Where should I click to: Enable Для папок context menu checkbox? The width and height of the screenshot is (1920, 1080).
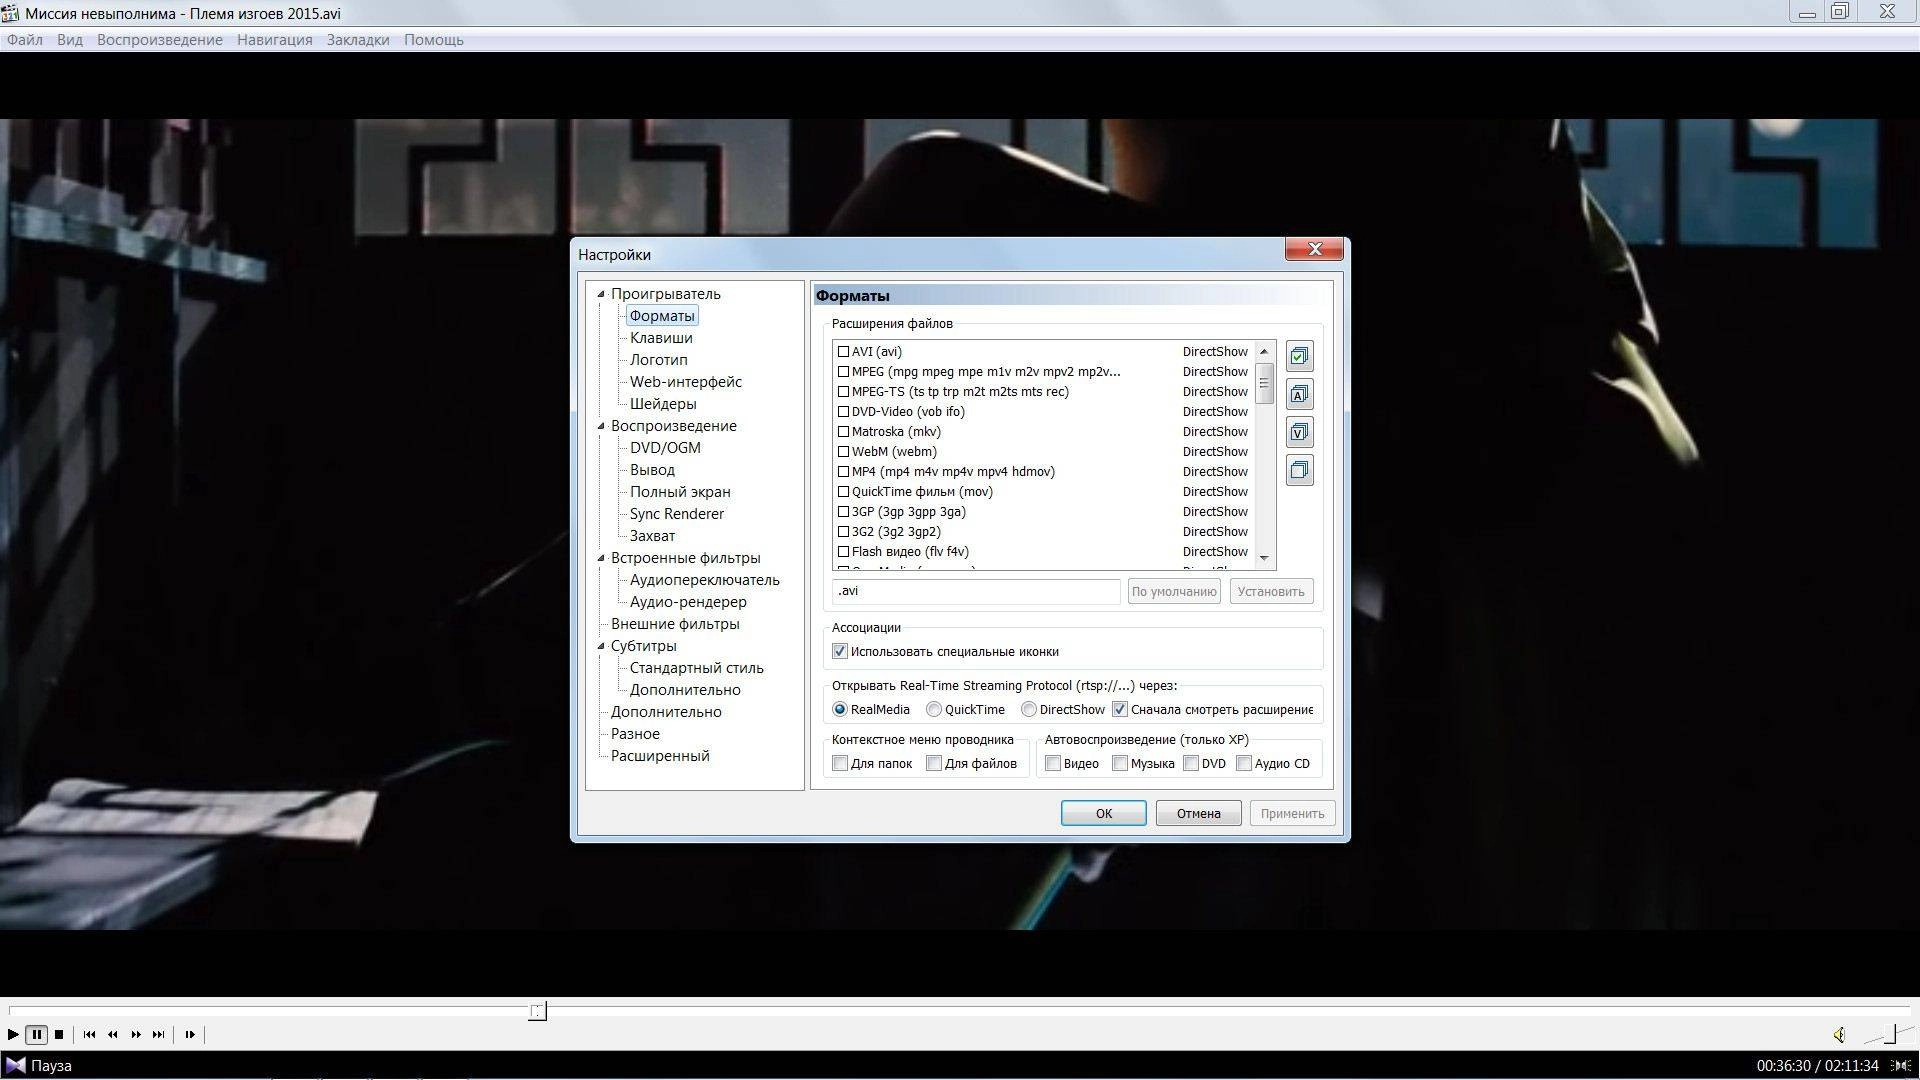[x=840, y=764]
